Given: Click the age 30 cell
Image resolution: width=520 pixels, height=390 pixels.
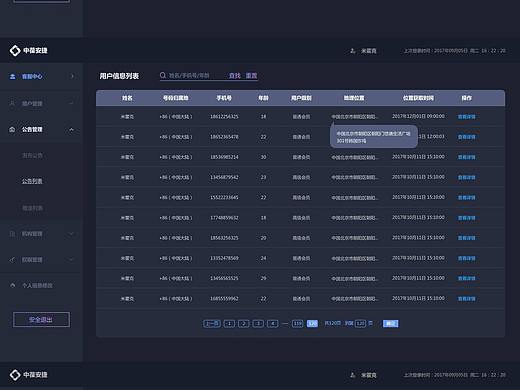Looking at the screenshot, I should (x=263, y=157).
